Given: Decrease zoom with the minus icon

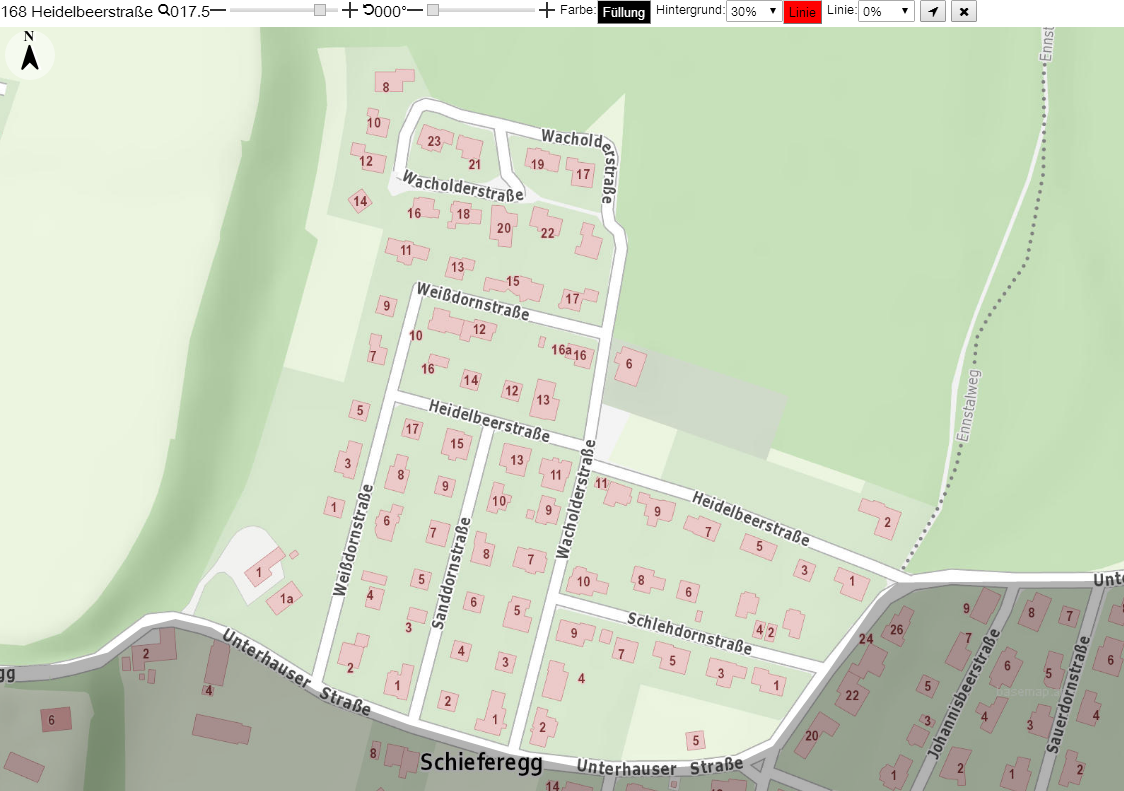Looking at the screenshot, I should pos(219,11).
